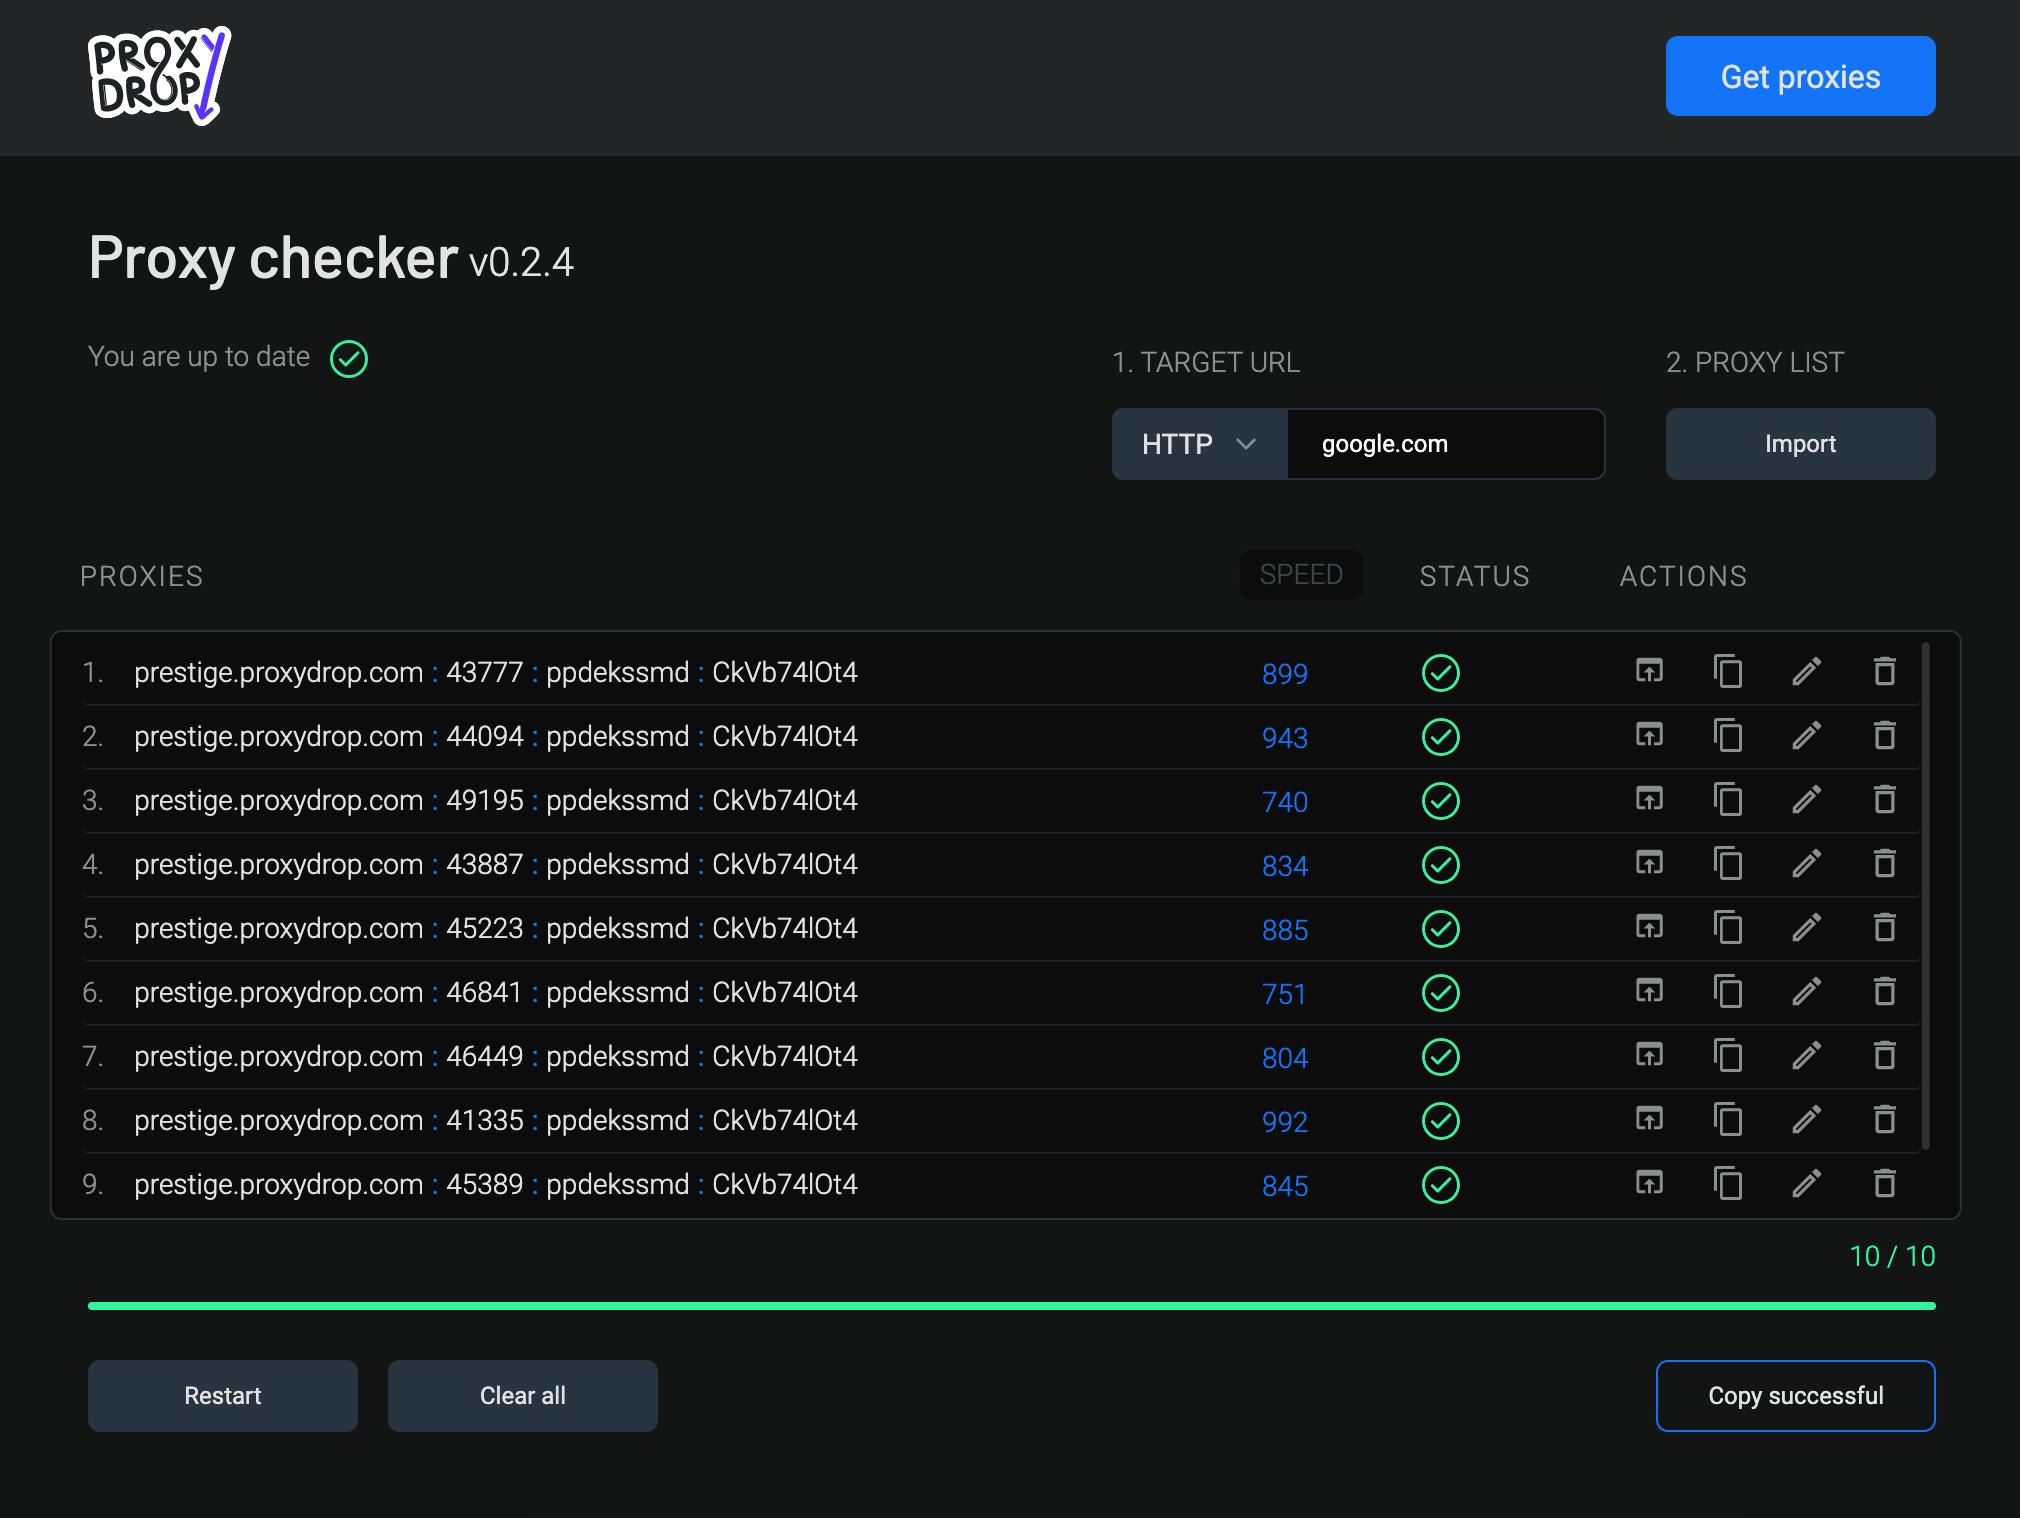
Task: Copy proxy row with port 49195
Action: tap(1728, 799)
